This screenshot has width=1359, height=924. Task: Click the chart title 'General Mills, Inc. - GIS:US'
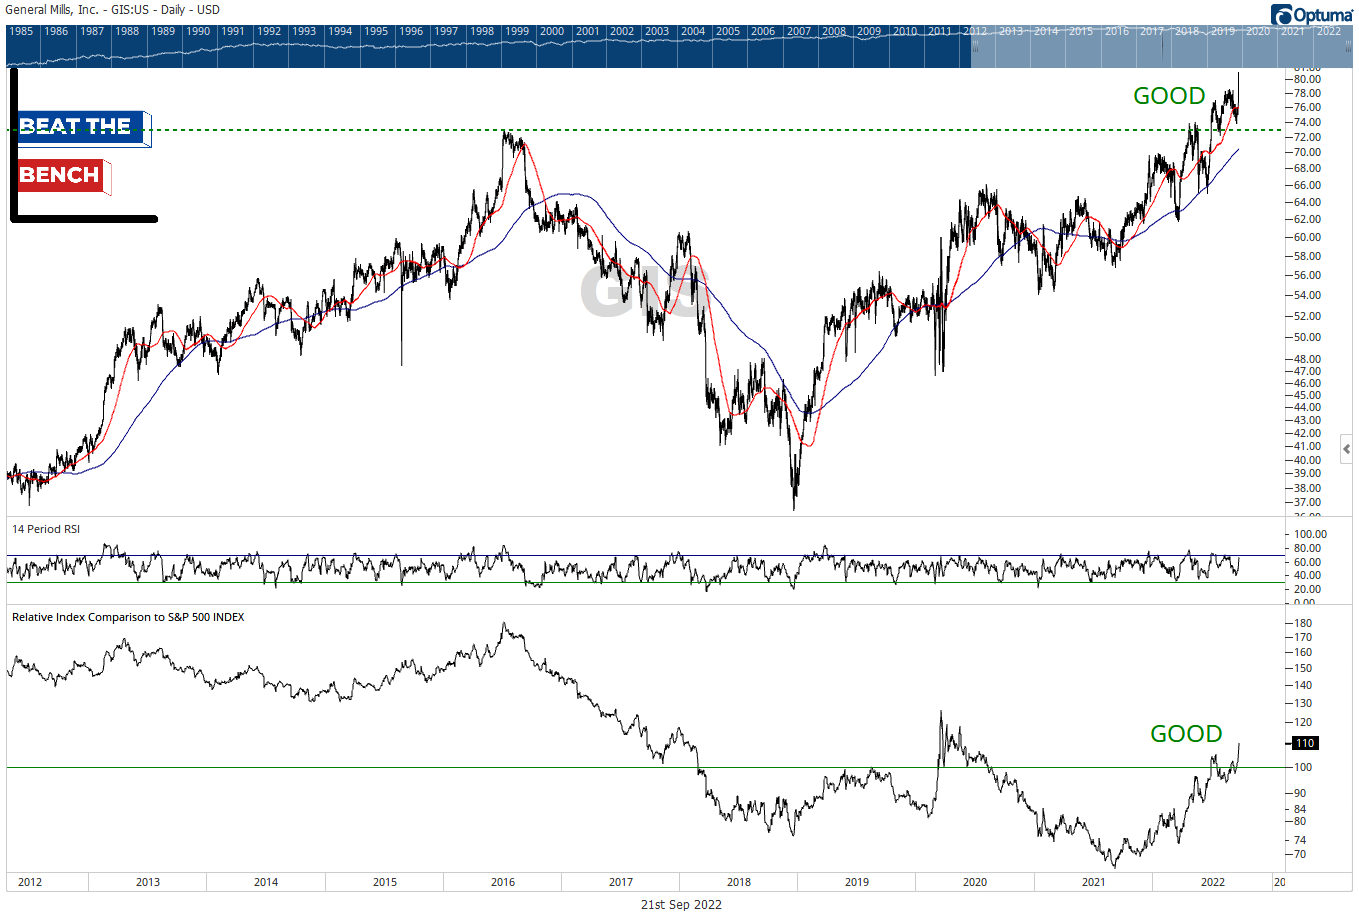click(78, 10)
